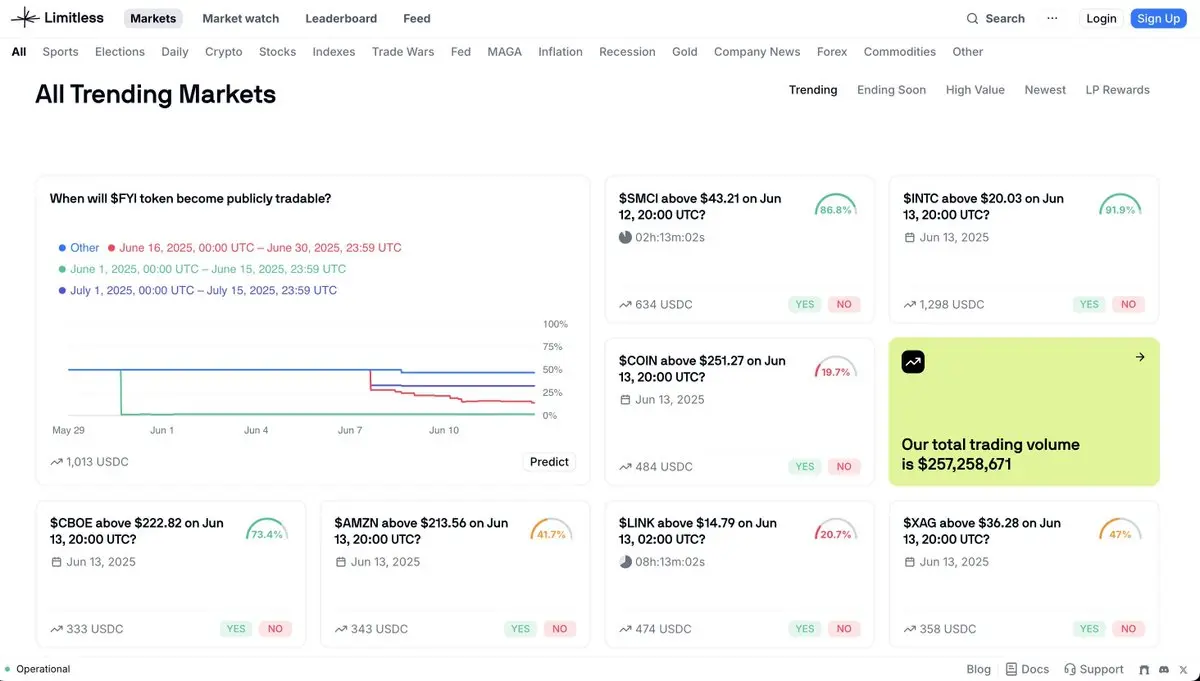Click the Limitless logo icon

pos(24,18)
